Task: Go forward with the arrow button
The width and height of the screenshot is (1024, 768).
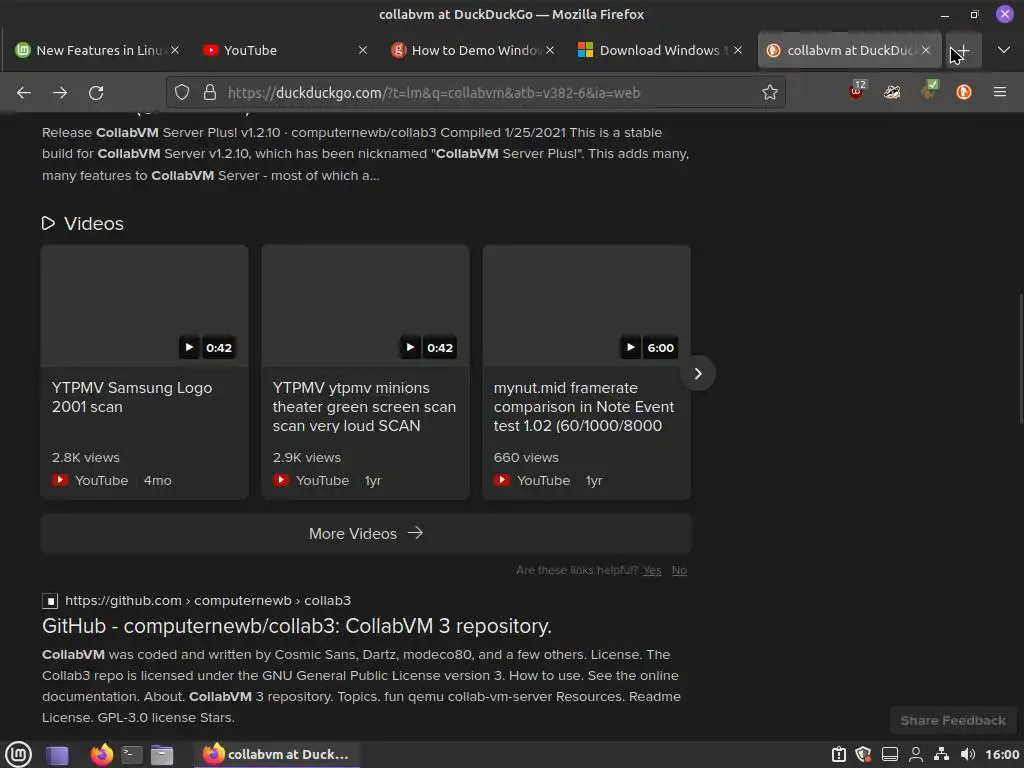Action: coord(60,93)
